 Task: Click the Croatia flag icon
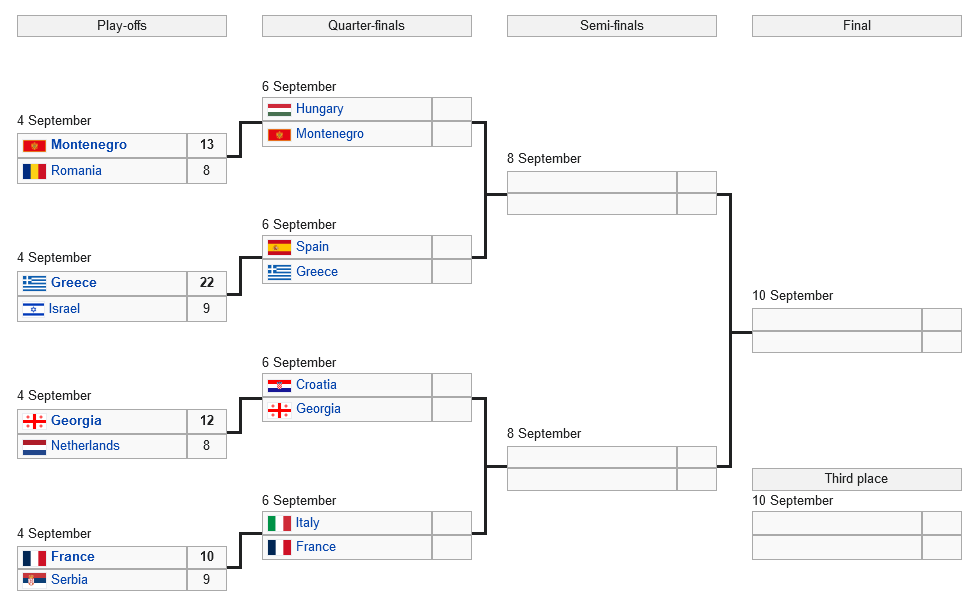pyautogui.click(x=279, y=385)
